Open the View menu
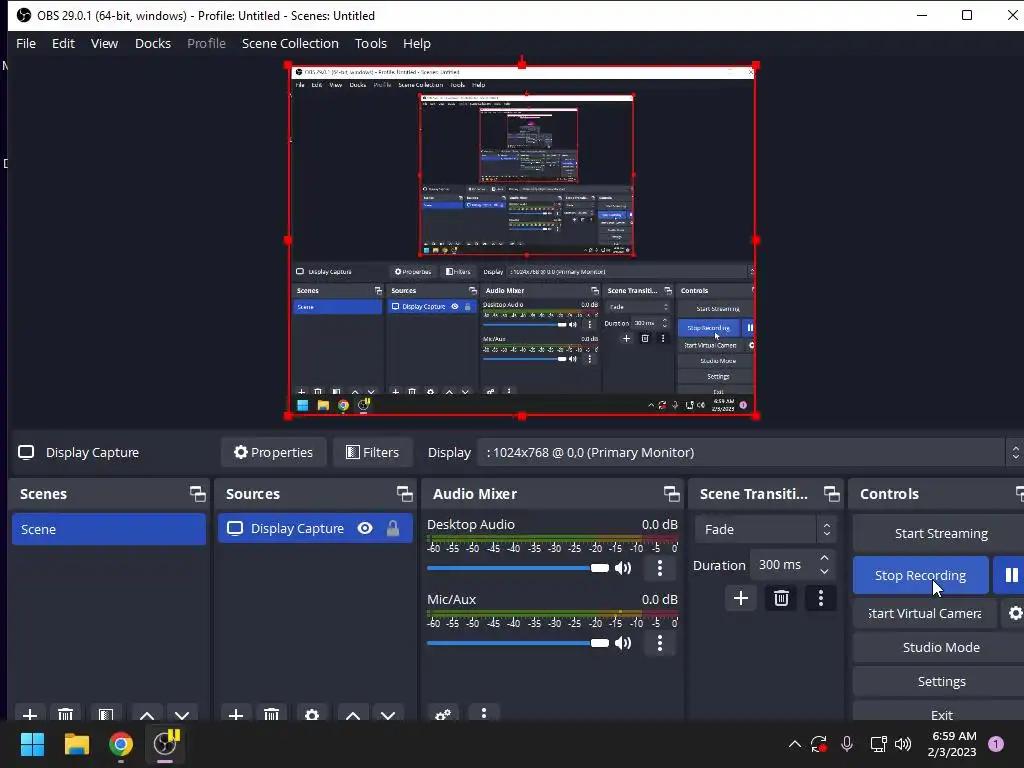 click(104, 43)
